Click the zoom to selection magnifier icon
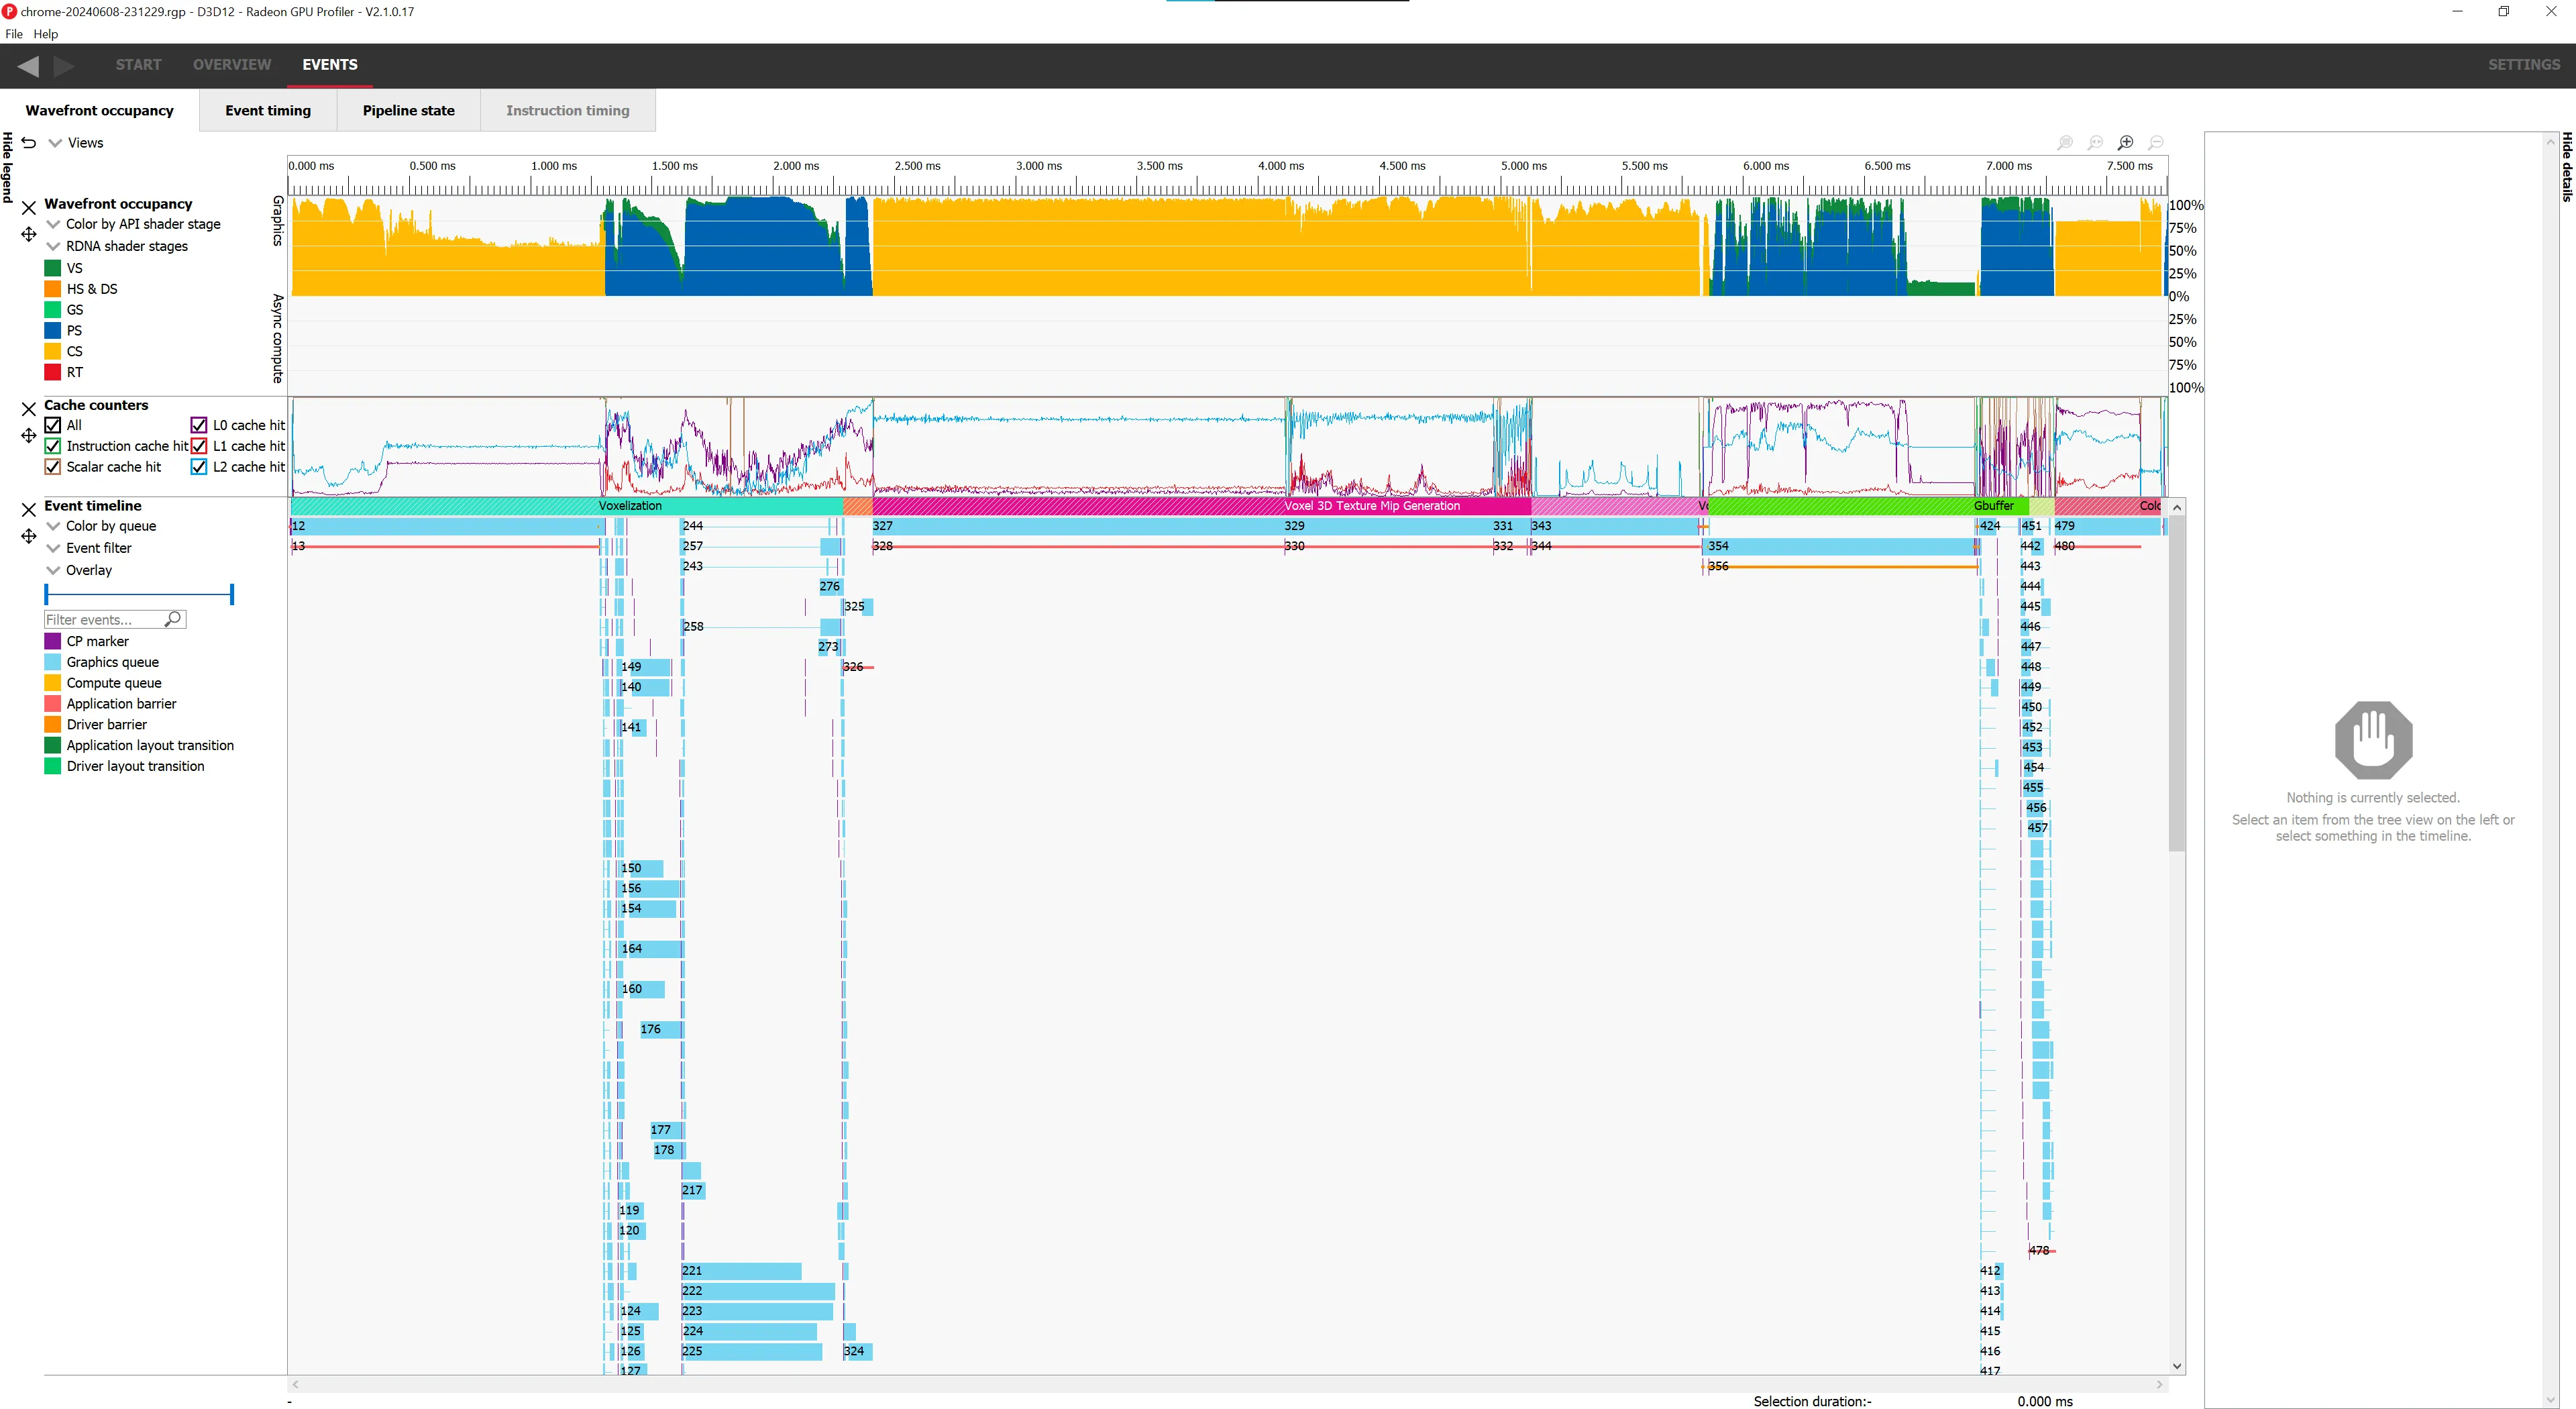The width and height of the screenshot is (2576, 1409). pos(2066,143)
